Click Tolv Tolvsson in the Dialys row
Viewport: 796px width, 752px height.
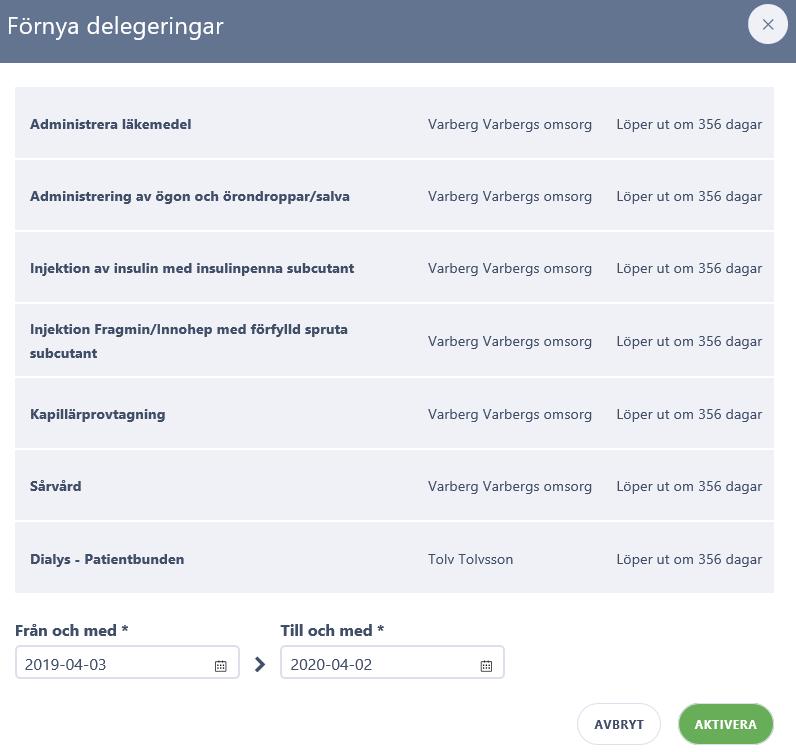tap(470, 559)
